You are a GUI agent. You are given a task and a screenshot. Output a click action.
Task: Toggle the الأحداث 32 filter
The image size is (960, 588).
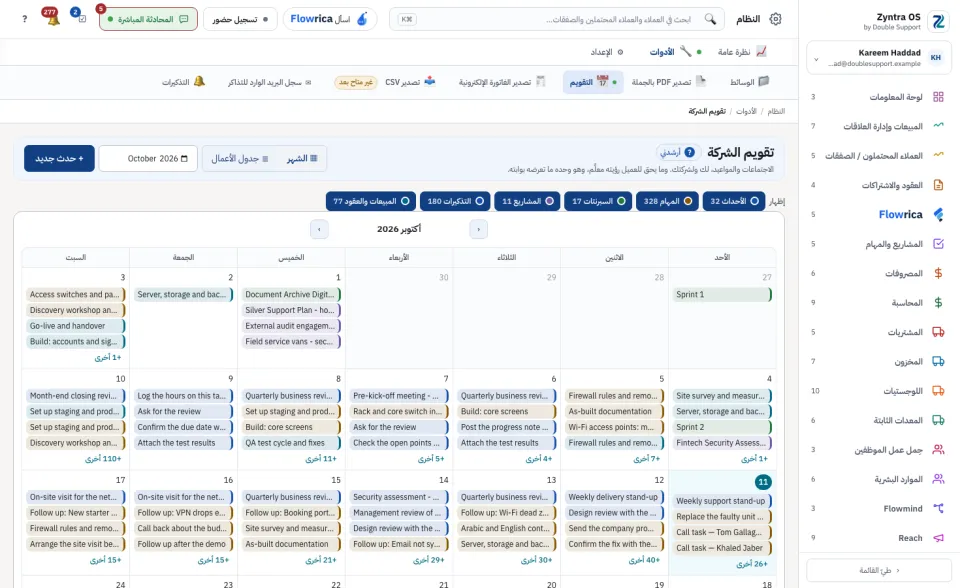point(734,201)
